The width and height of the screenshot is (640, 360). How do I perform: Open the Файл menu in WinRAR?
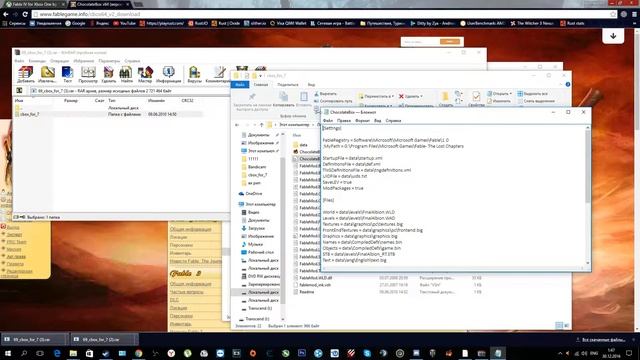[19, 61]
